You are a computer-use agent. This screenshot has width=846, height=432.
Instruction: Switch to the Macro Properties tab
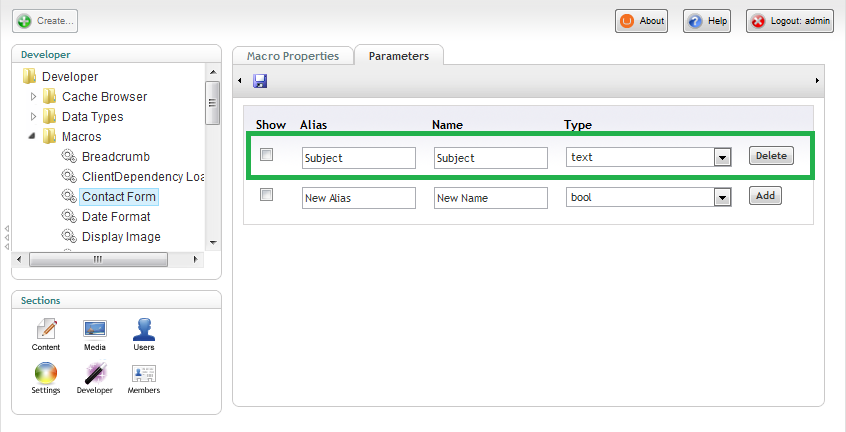[x=293, y=56]
